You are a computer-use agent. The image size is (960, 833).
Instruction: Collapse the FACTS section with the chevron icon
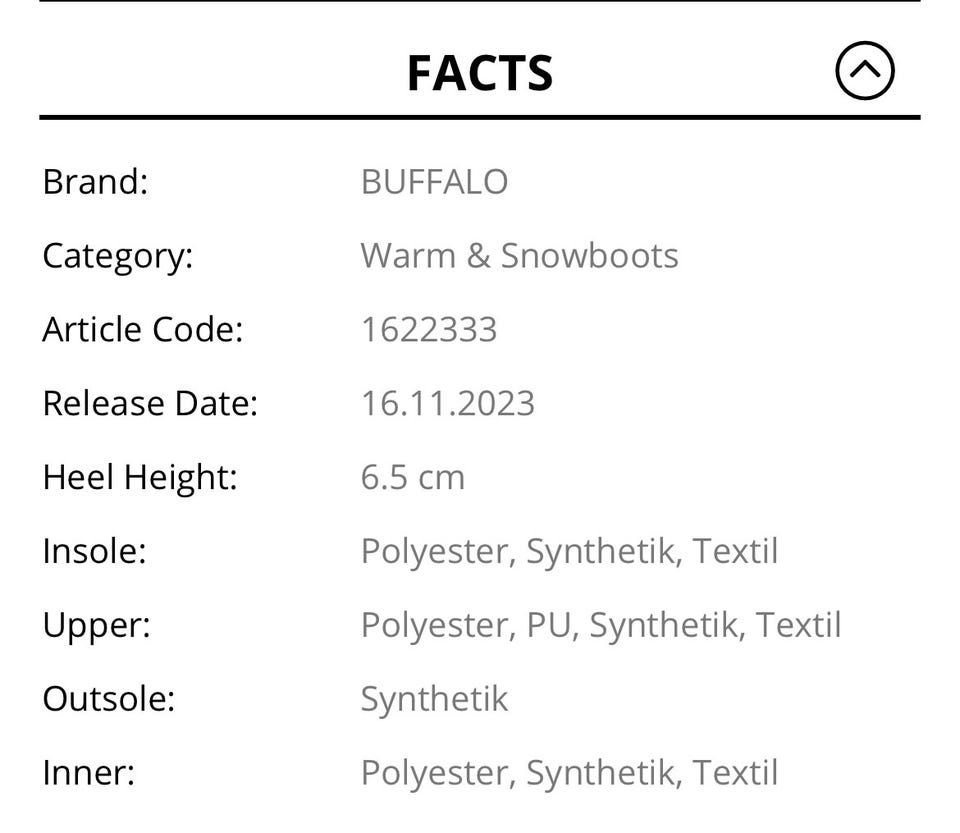[x=864, y=72]
